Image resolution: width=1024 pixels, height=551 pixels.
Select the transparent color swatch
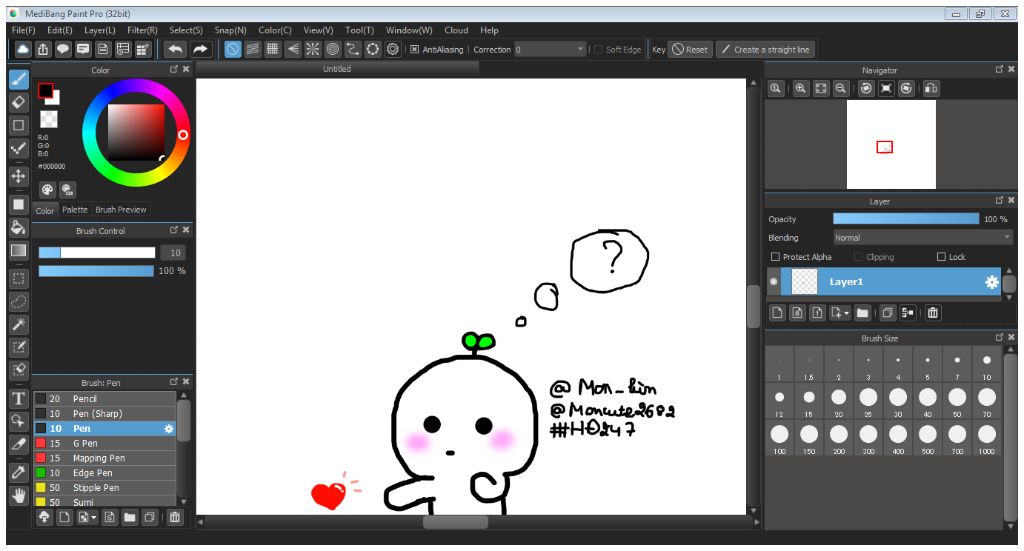(49, 119)
